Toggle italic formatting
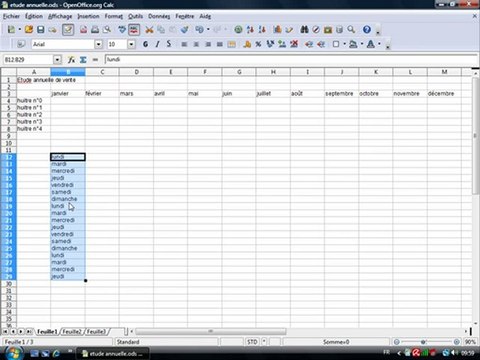This screenshot has height=360, width=480. [157, 44]
